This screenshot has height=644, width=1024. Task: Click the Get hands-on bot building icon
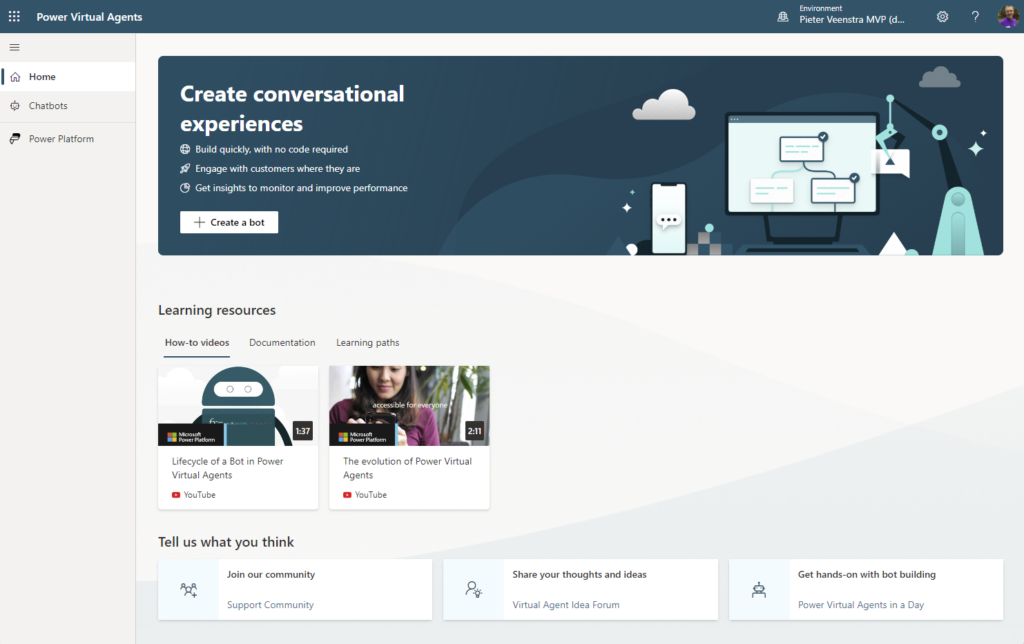pyautogui.click(x=759, y=590)
